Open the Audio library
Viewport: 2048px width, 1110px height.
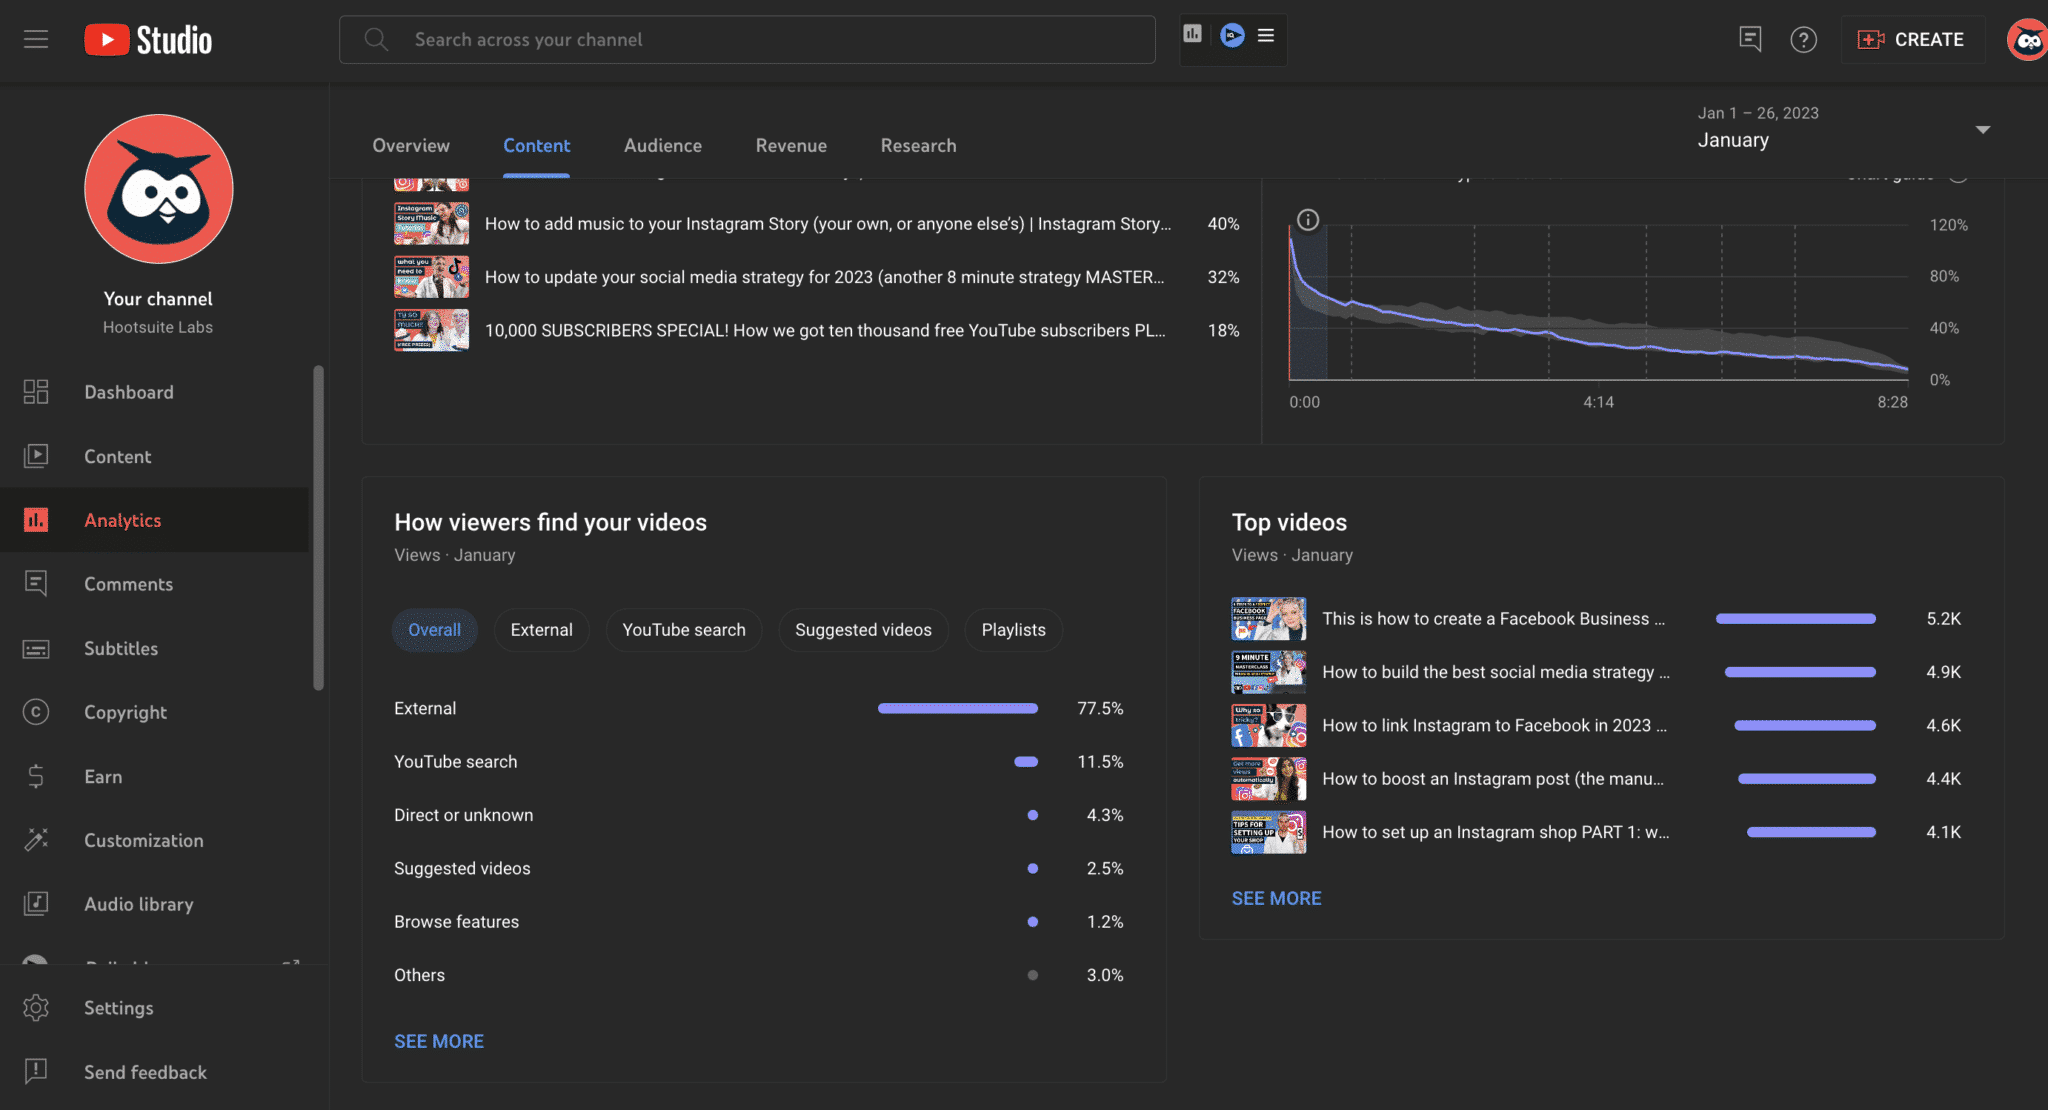tap(138, 904)
